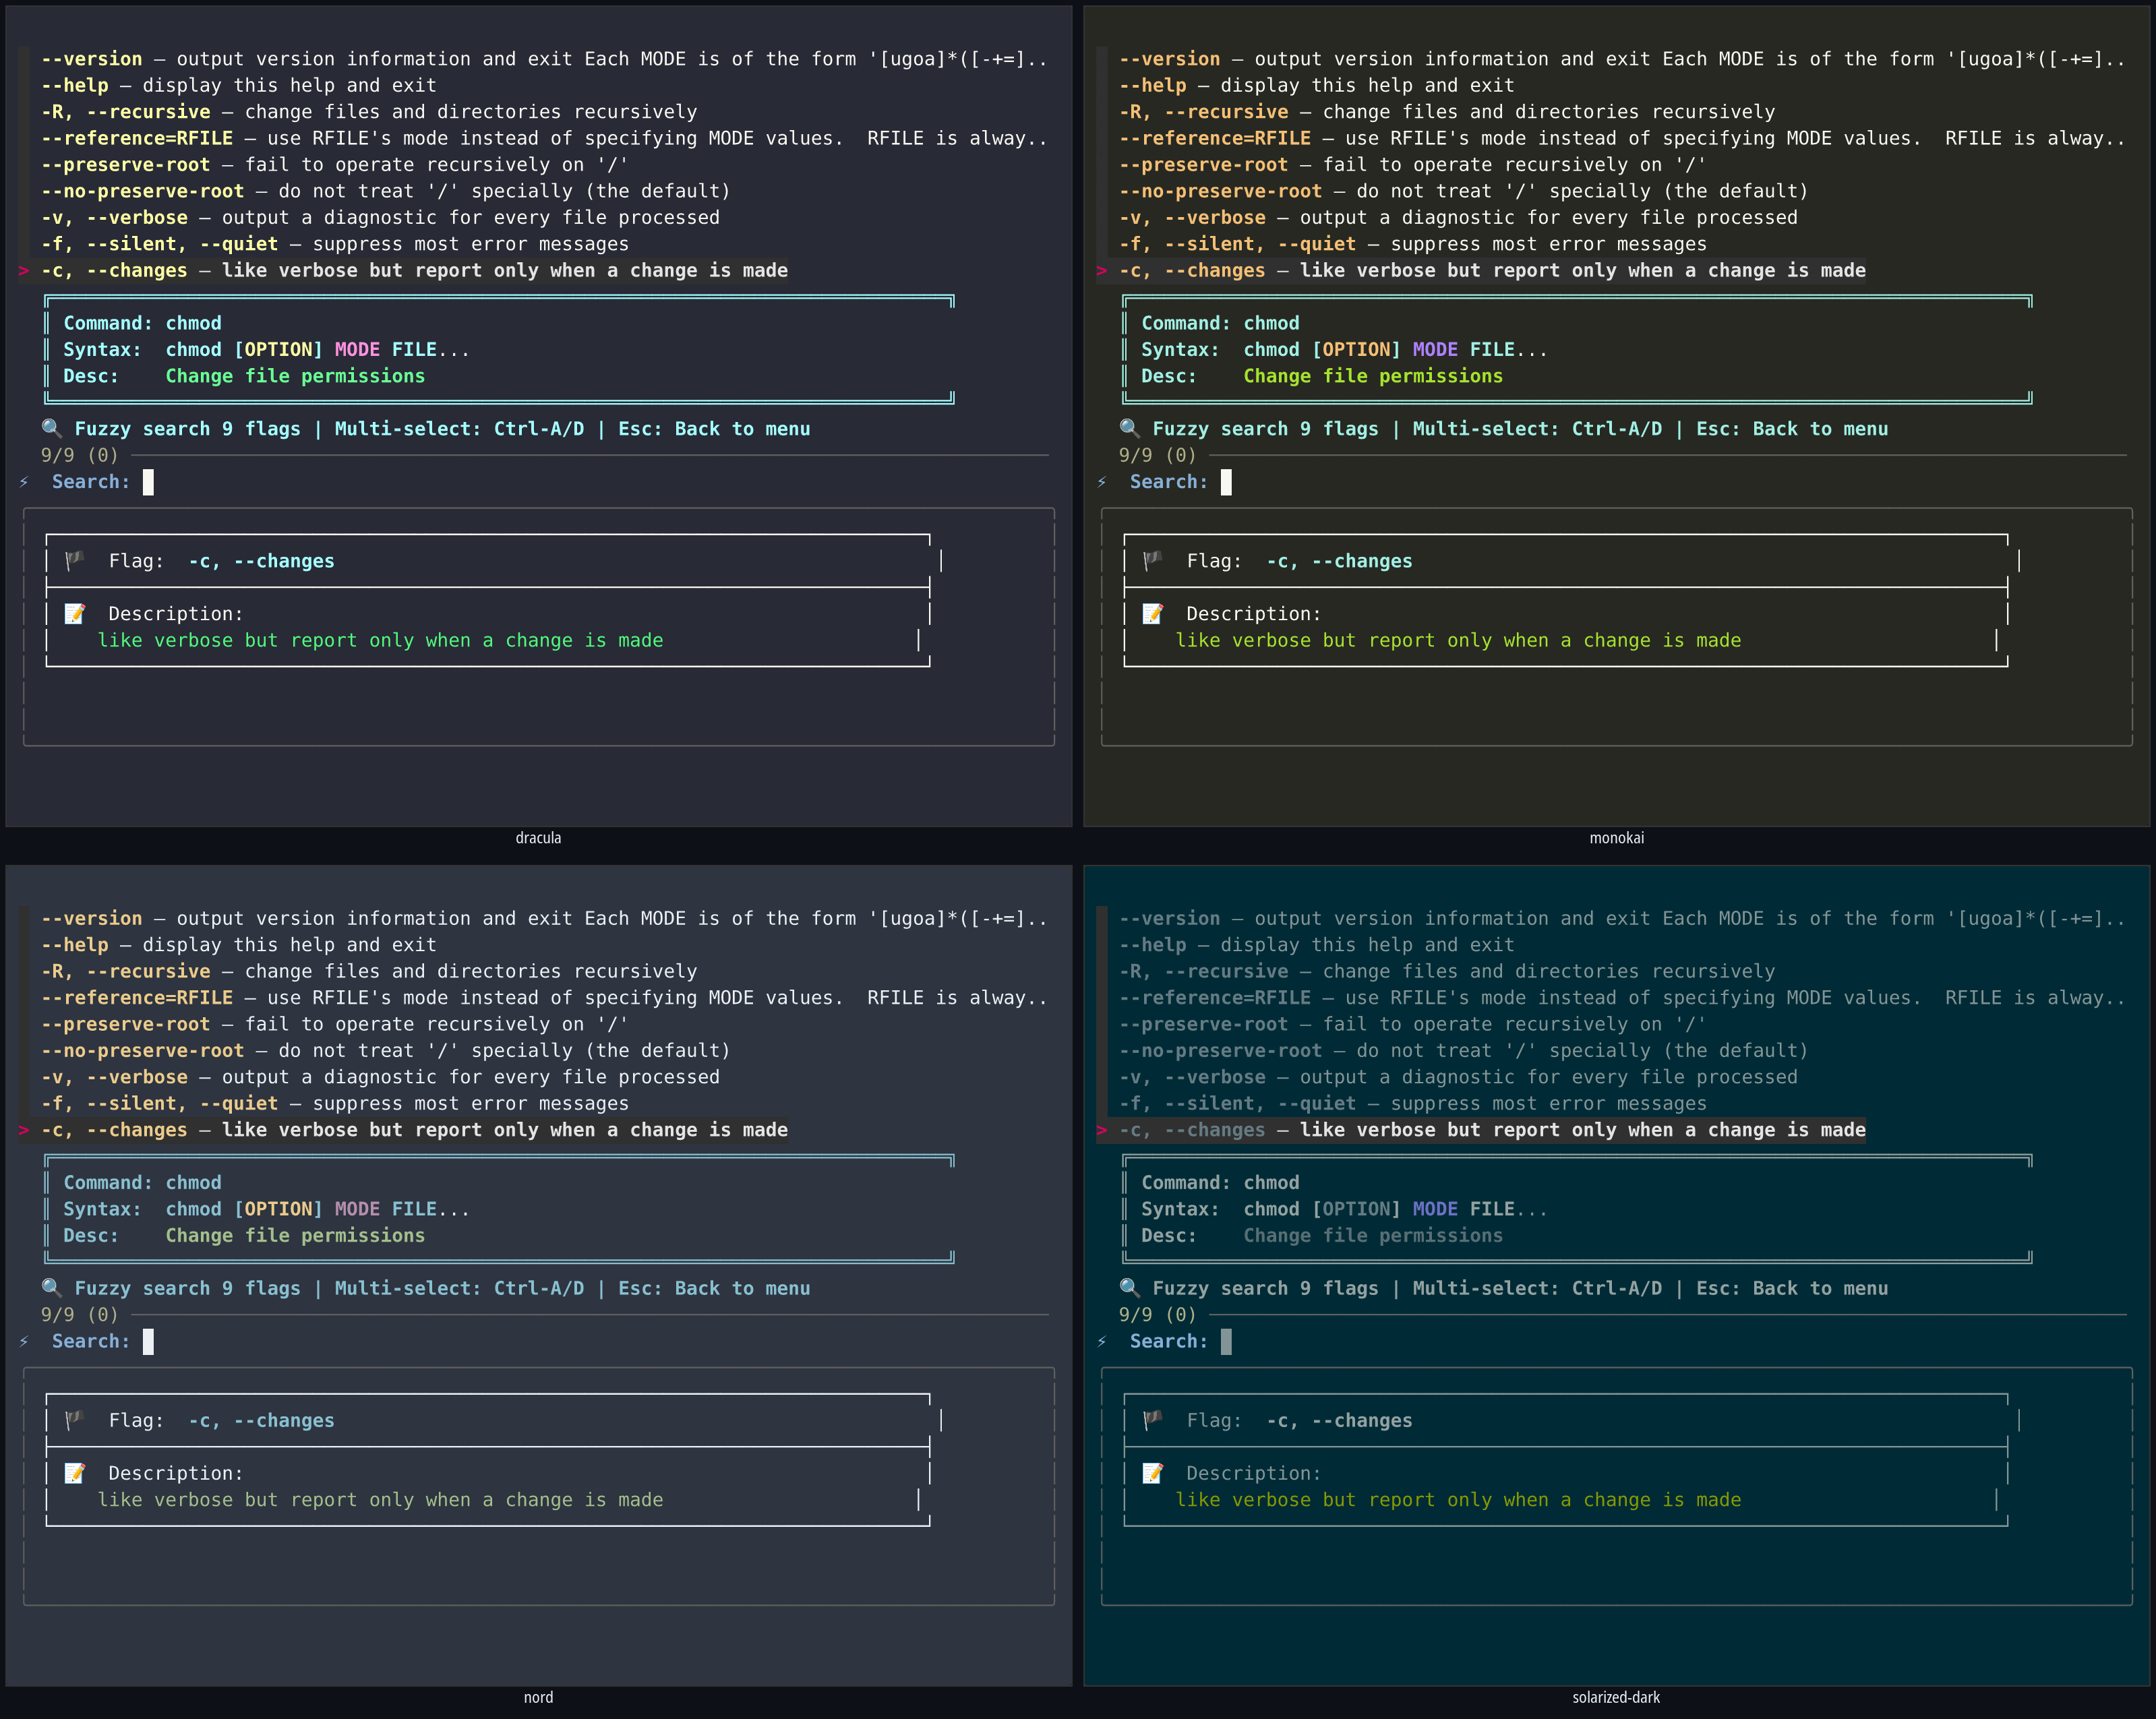
Task: Click the Syntax line in monokai header
Action: (x=1344, y=350)
